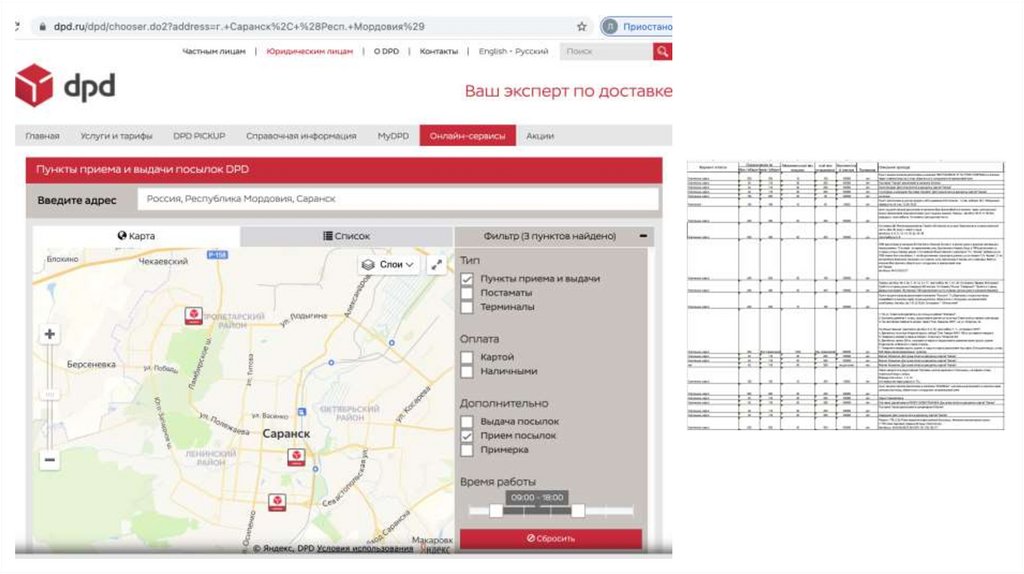
Task: Expand map to fullscreen
Action: click(x=437, y=265)
